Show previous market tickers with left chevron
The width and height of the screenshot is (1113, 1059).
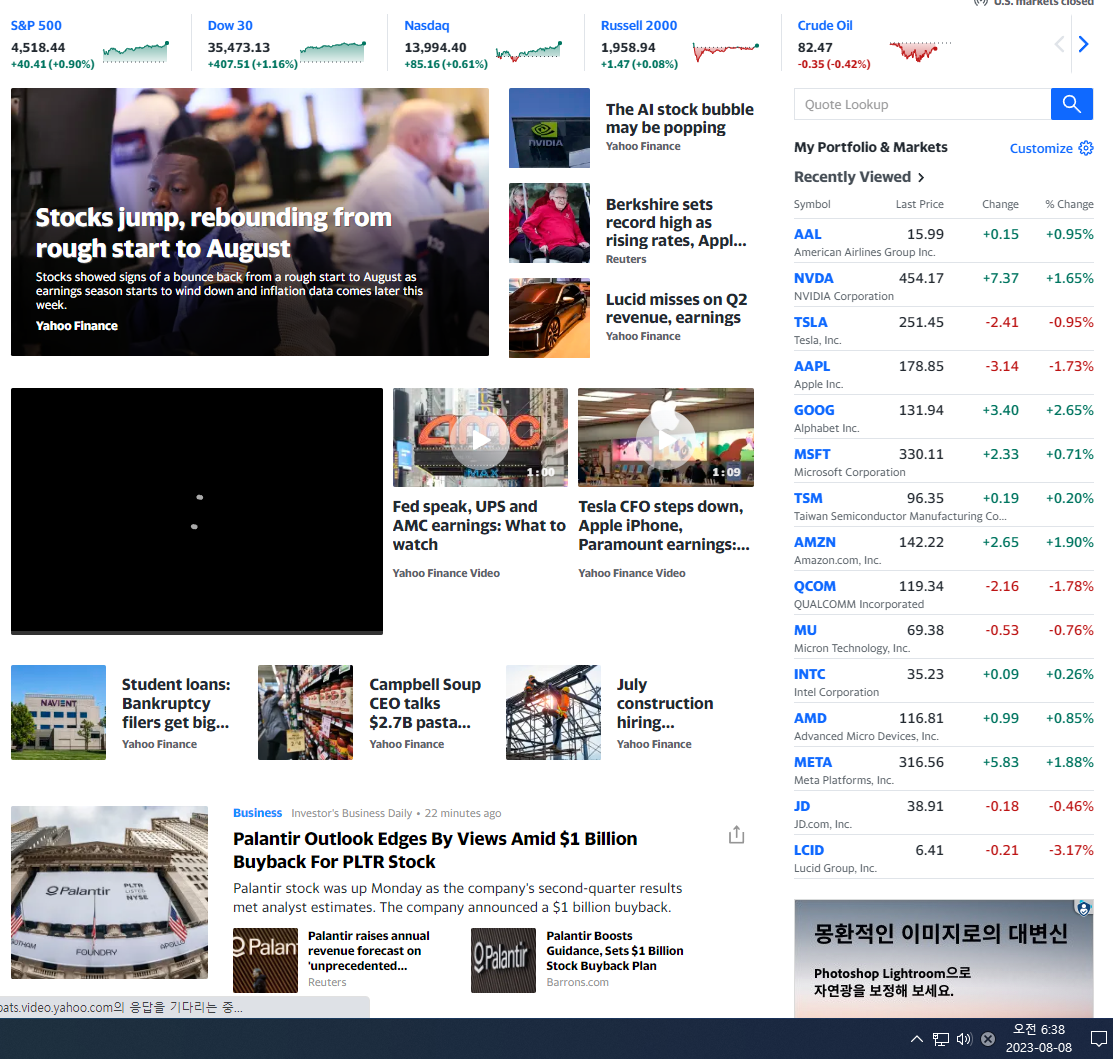[x=1059, y=45]
